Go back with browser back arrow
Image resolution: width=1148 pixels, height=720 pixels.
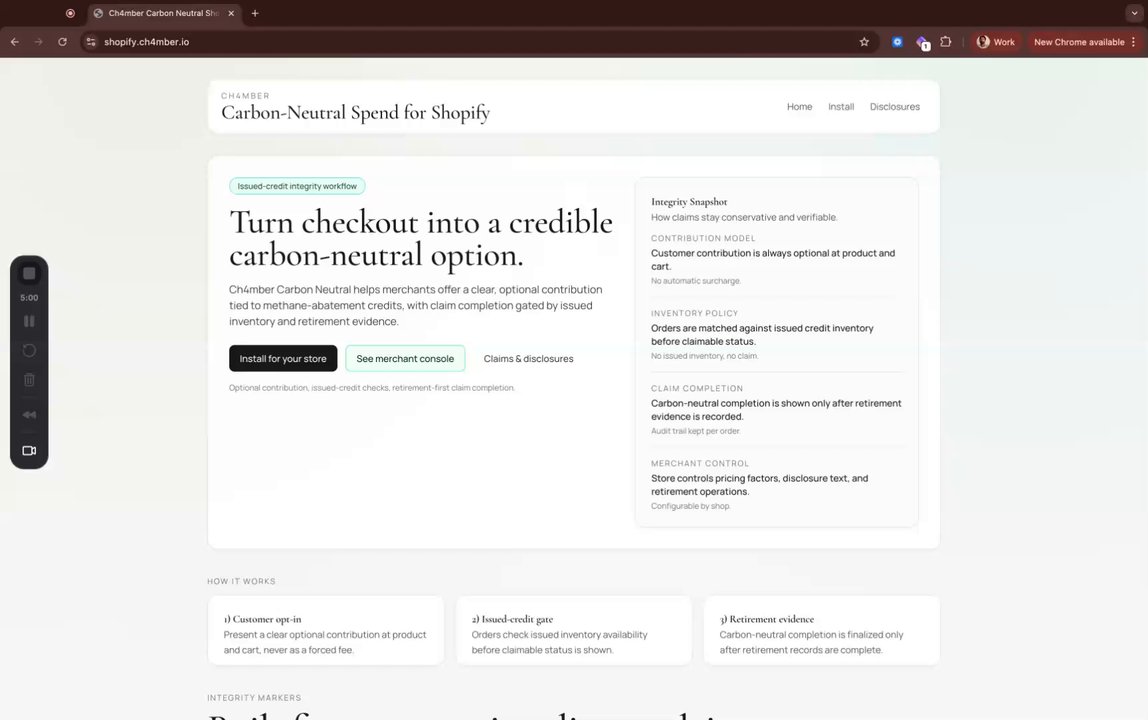(15, 42)
